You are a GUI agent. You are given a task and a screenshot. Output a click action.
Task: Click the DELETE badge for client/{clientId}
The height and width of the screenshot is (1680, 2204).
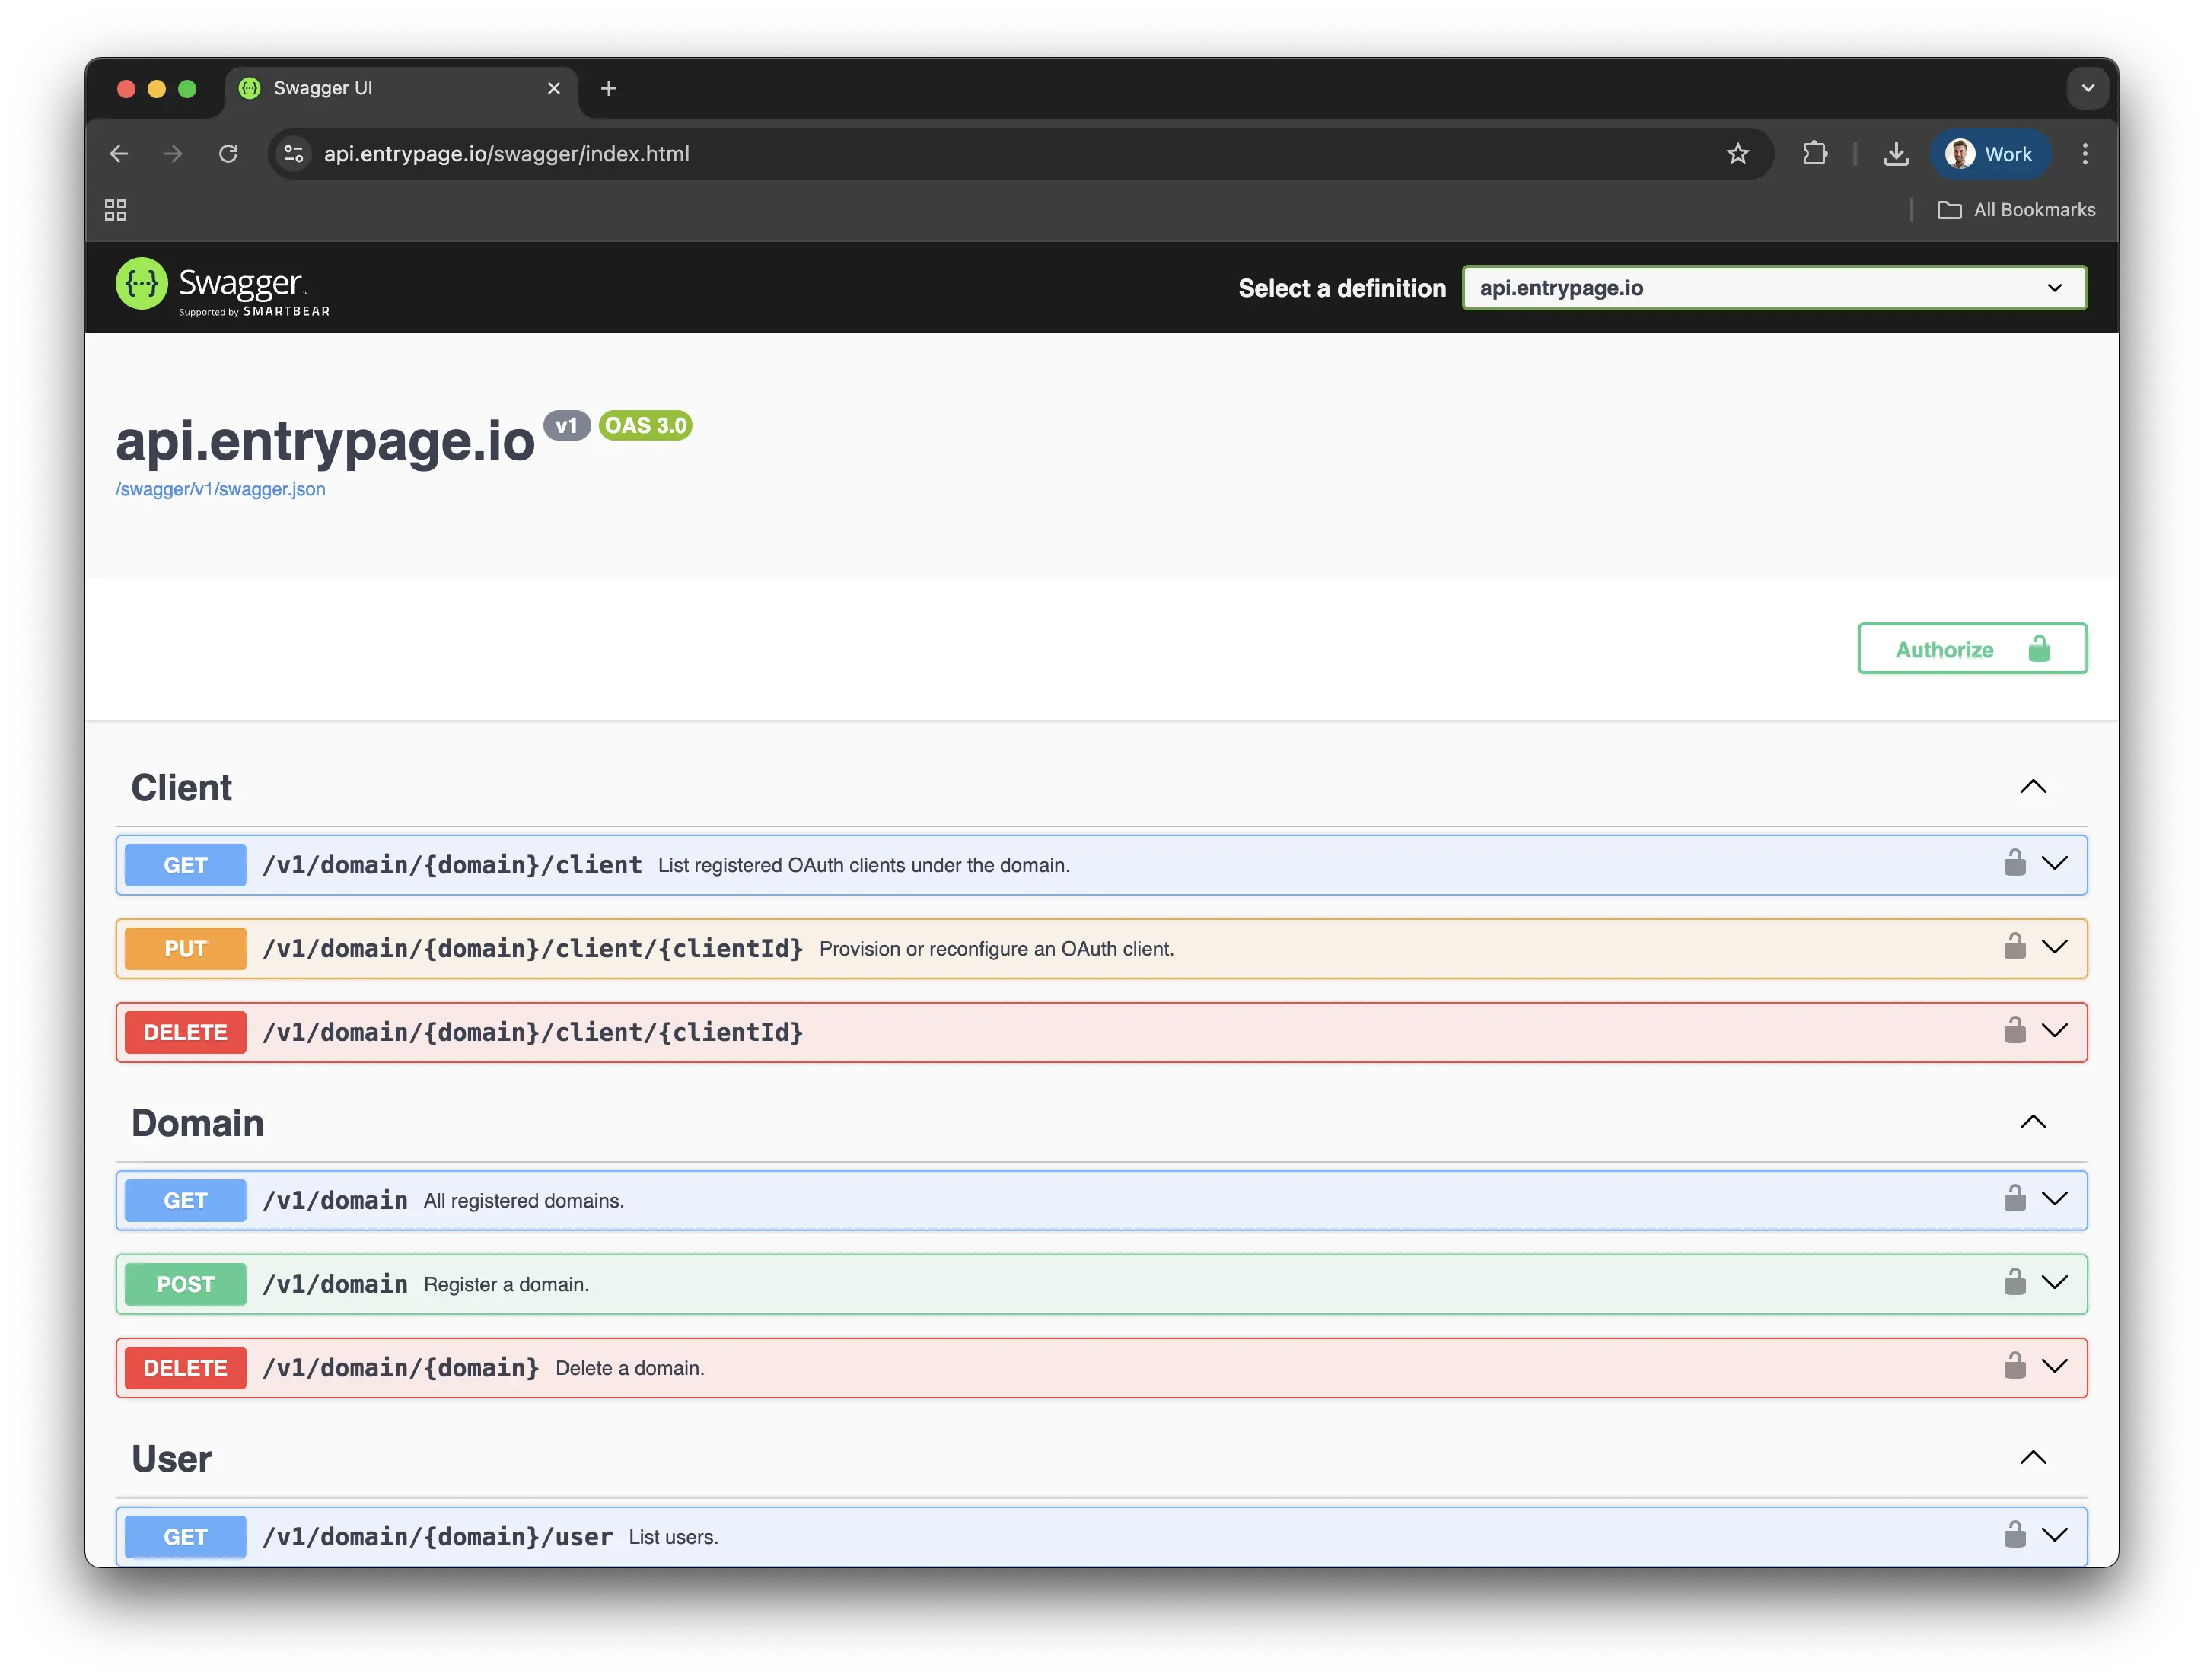coord(186,1032)
